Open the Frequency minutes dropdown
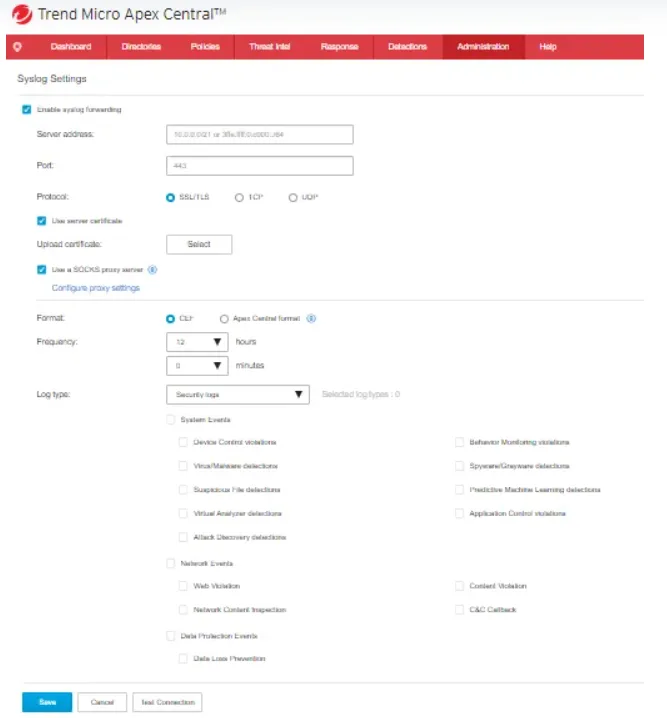This screenshot has height=718, width=667. [x=197, y=366]
